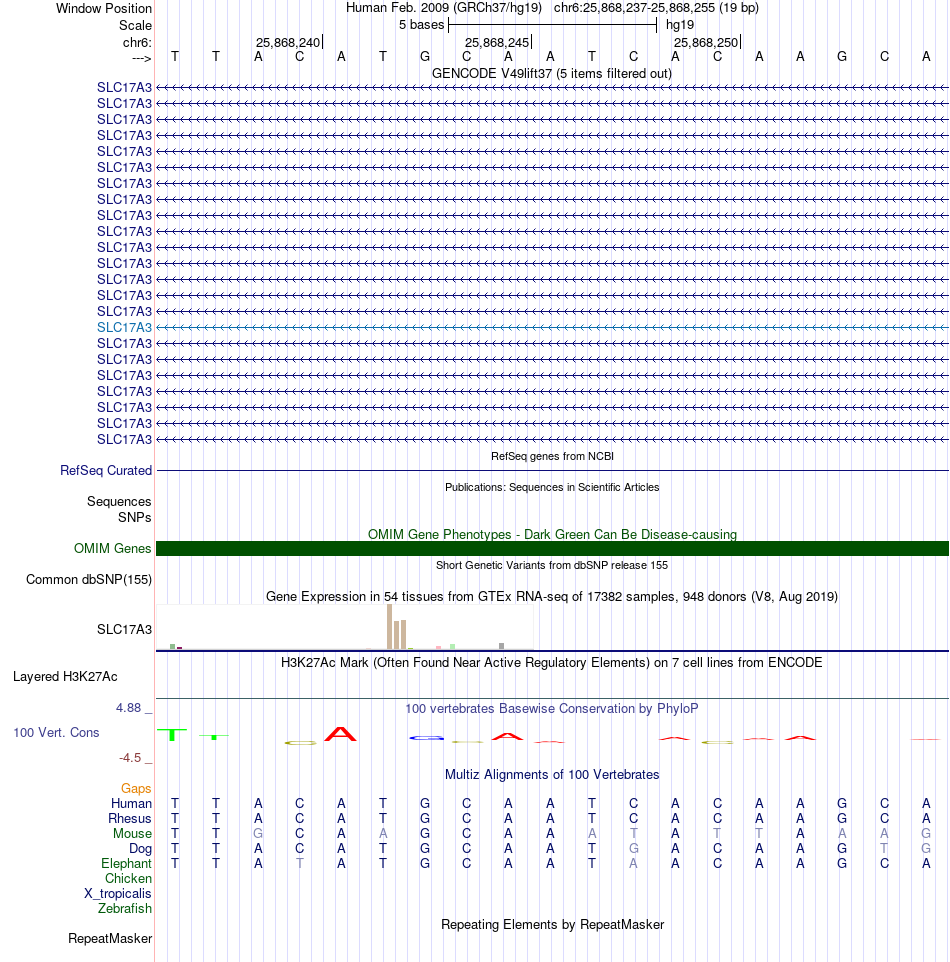950x962 pixels.
Task: Open Repeating Elements by RepeatMasker title
Action: click(x=552, y=925)
